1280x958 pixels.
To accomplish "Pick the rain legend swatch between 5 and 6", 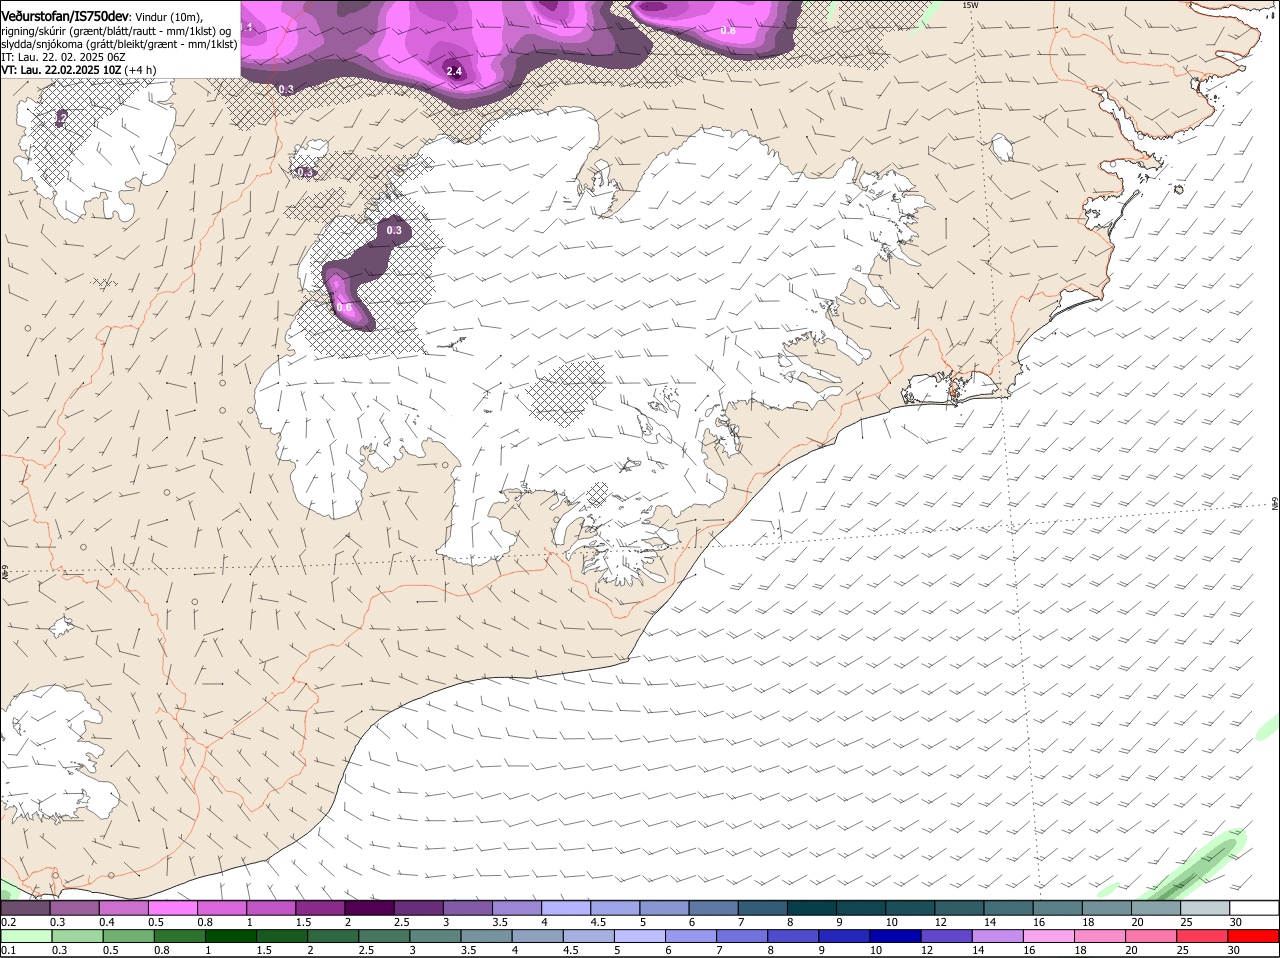I will tap(640, 937).
